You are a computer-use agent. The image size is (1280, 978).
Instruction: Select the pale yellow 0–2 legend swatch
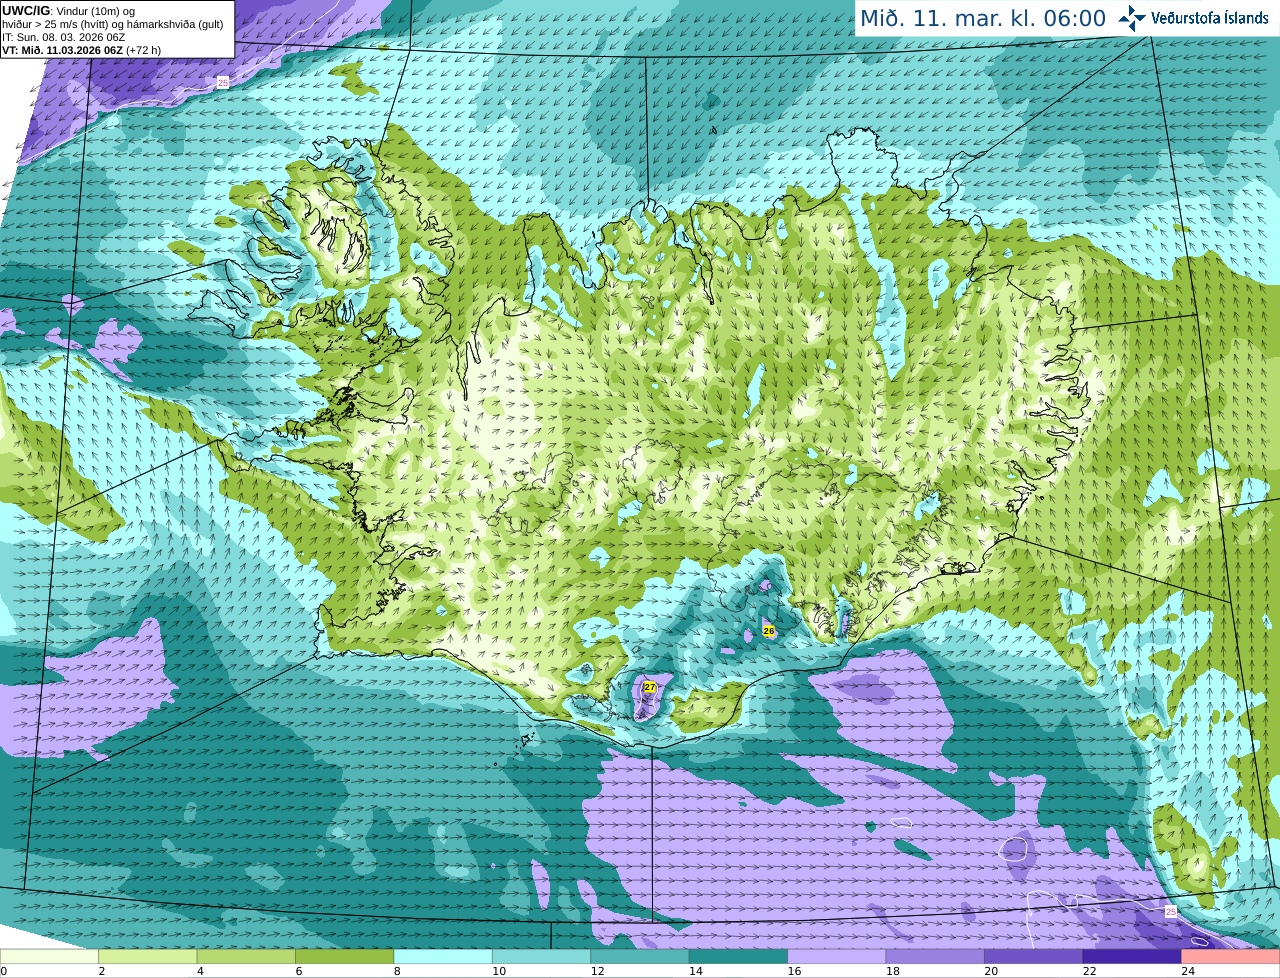(x=49, y=957)
